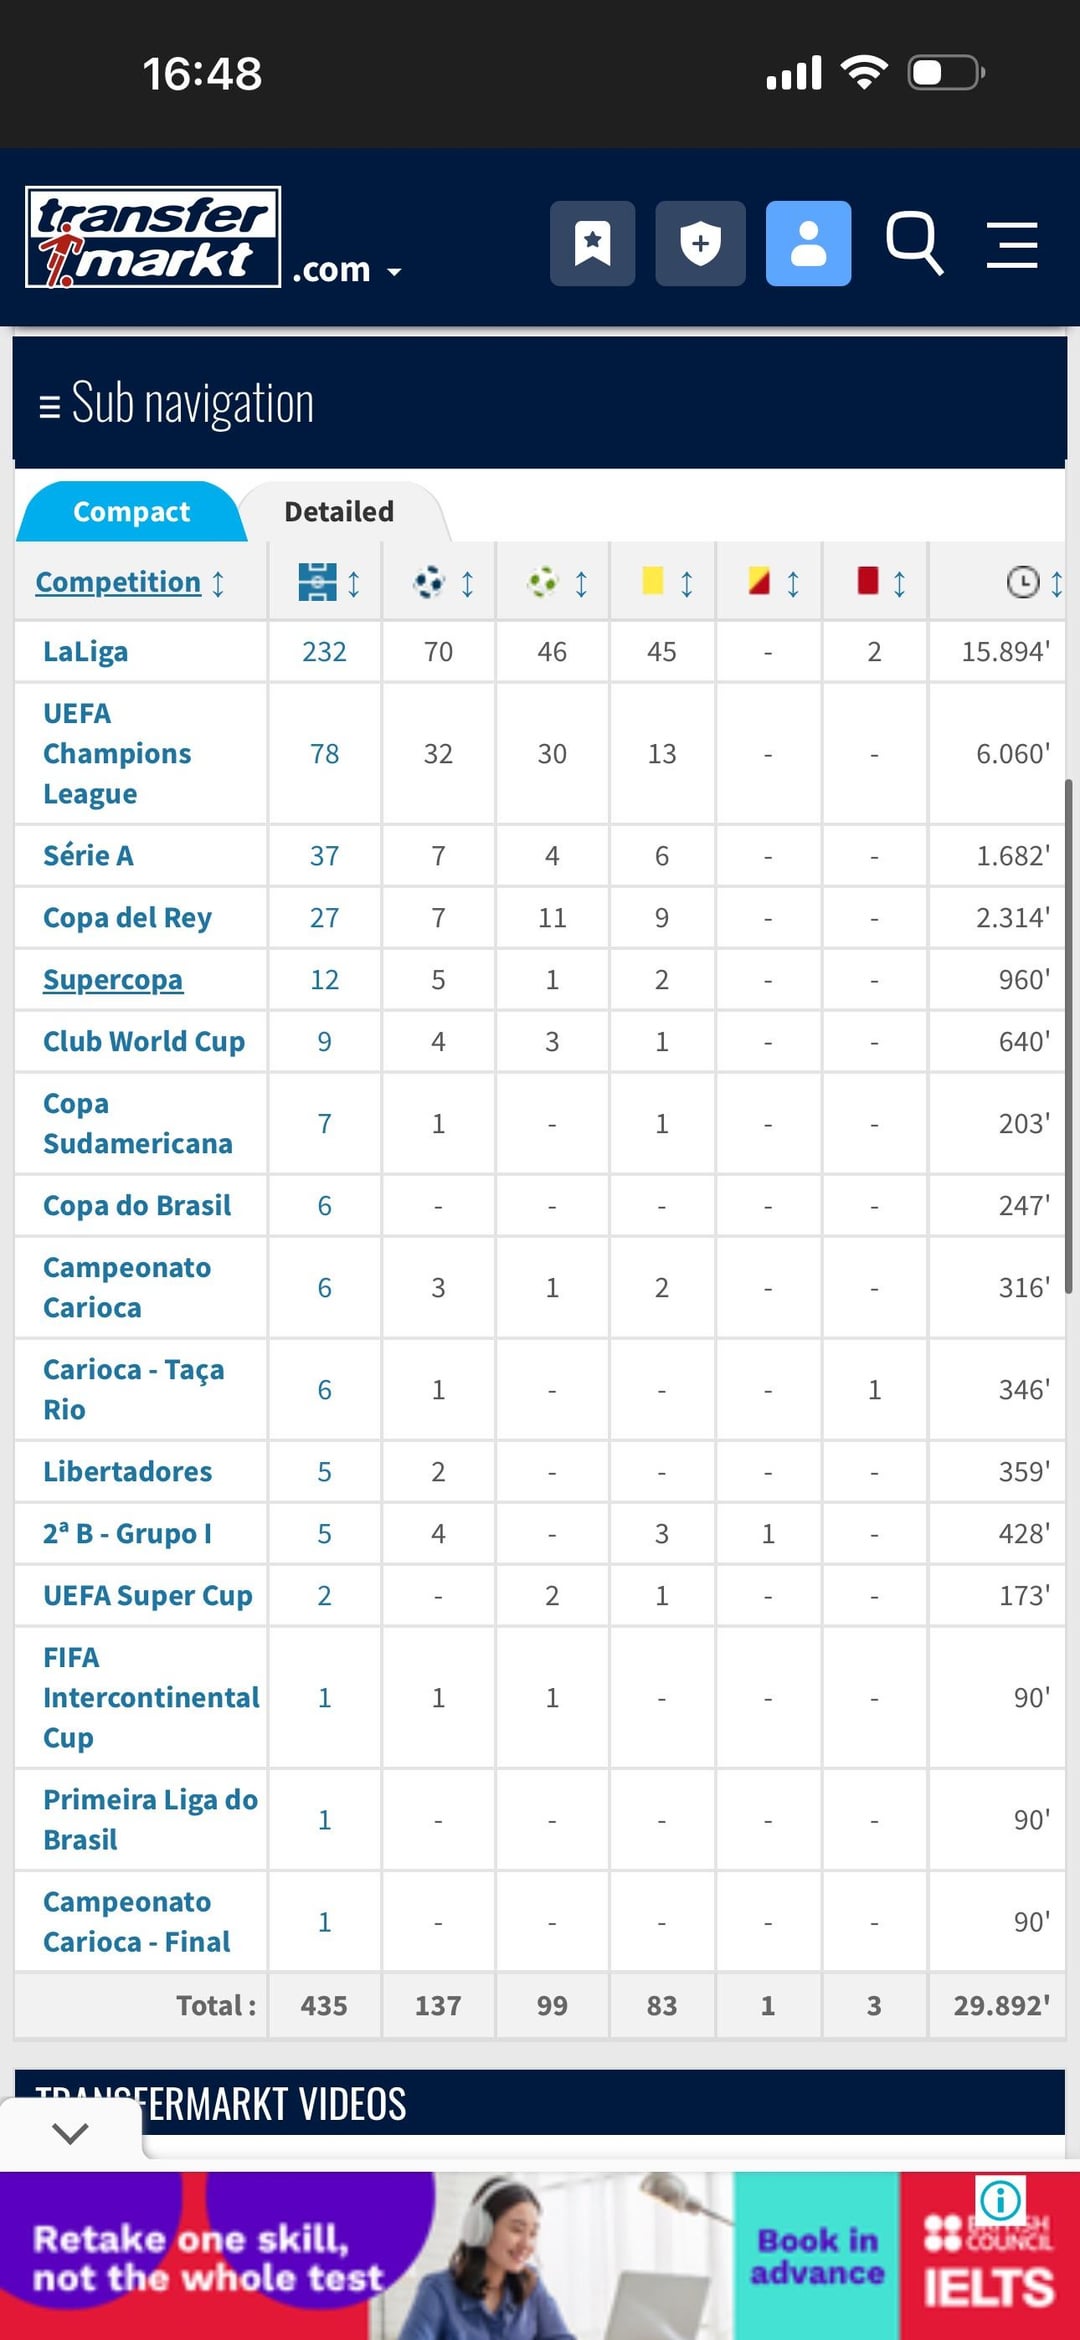Image resolution: width=1080 pixels, height=2340 pixels.
Task: Open the .com domain dropdown
Action: [x=347, y=270]
